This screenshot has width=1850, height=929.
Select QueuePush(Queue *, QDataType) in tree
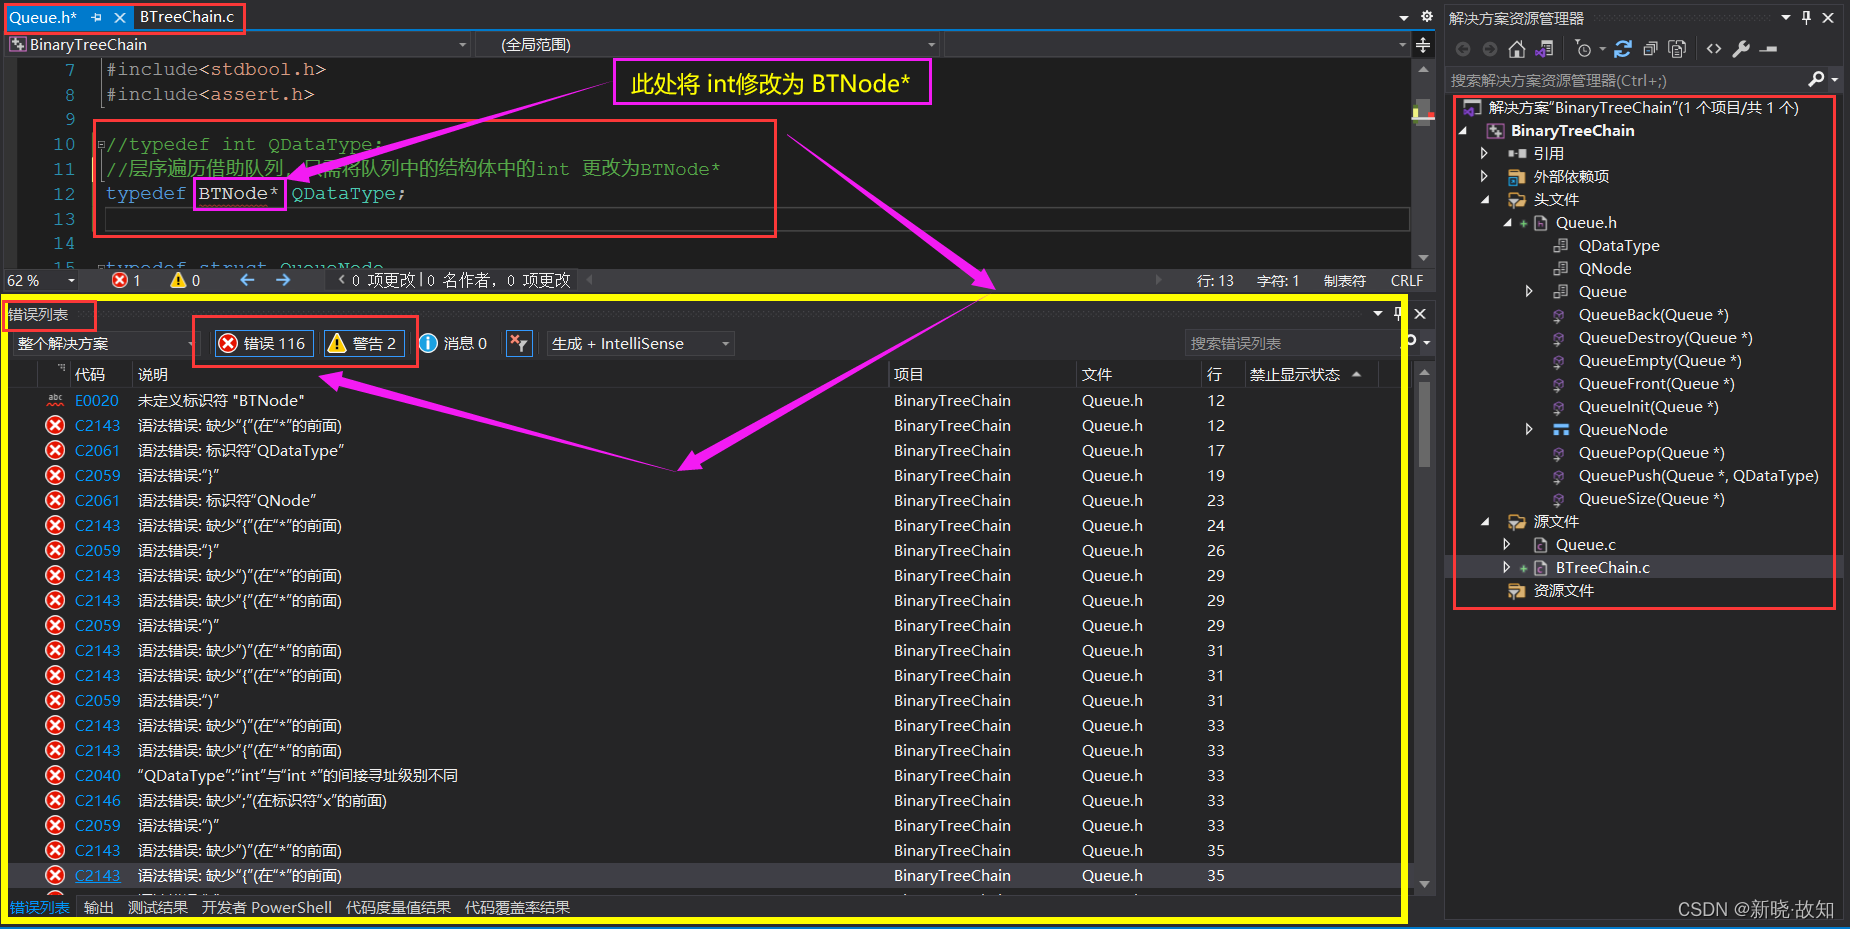point(1698,476)
